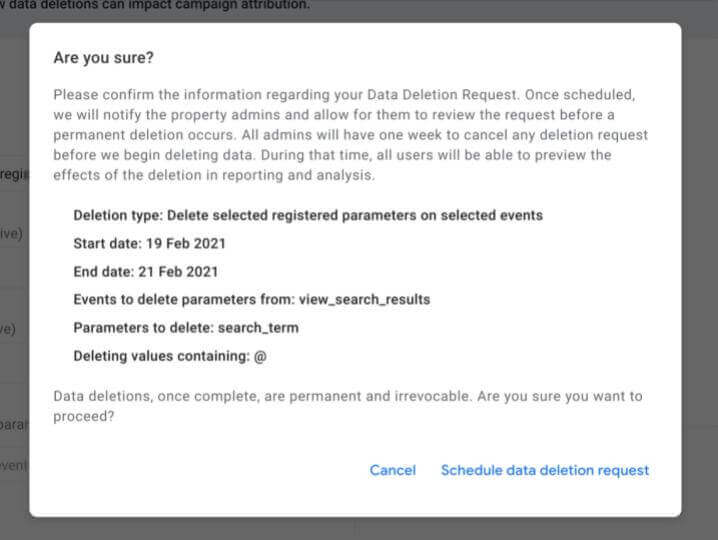
Task: Click the Cancel button
Action: (x=392, y=470)
